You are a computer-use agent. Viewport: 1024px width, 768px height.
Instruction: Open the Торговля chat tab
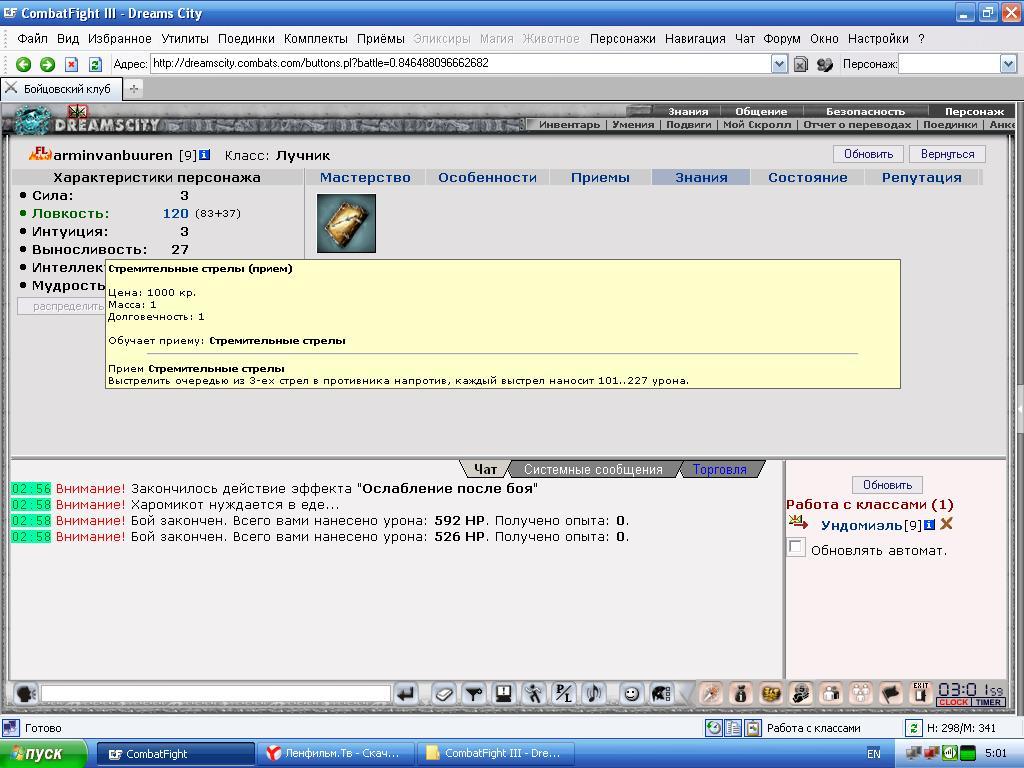[x=719, y=469]
